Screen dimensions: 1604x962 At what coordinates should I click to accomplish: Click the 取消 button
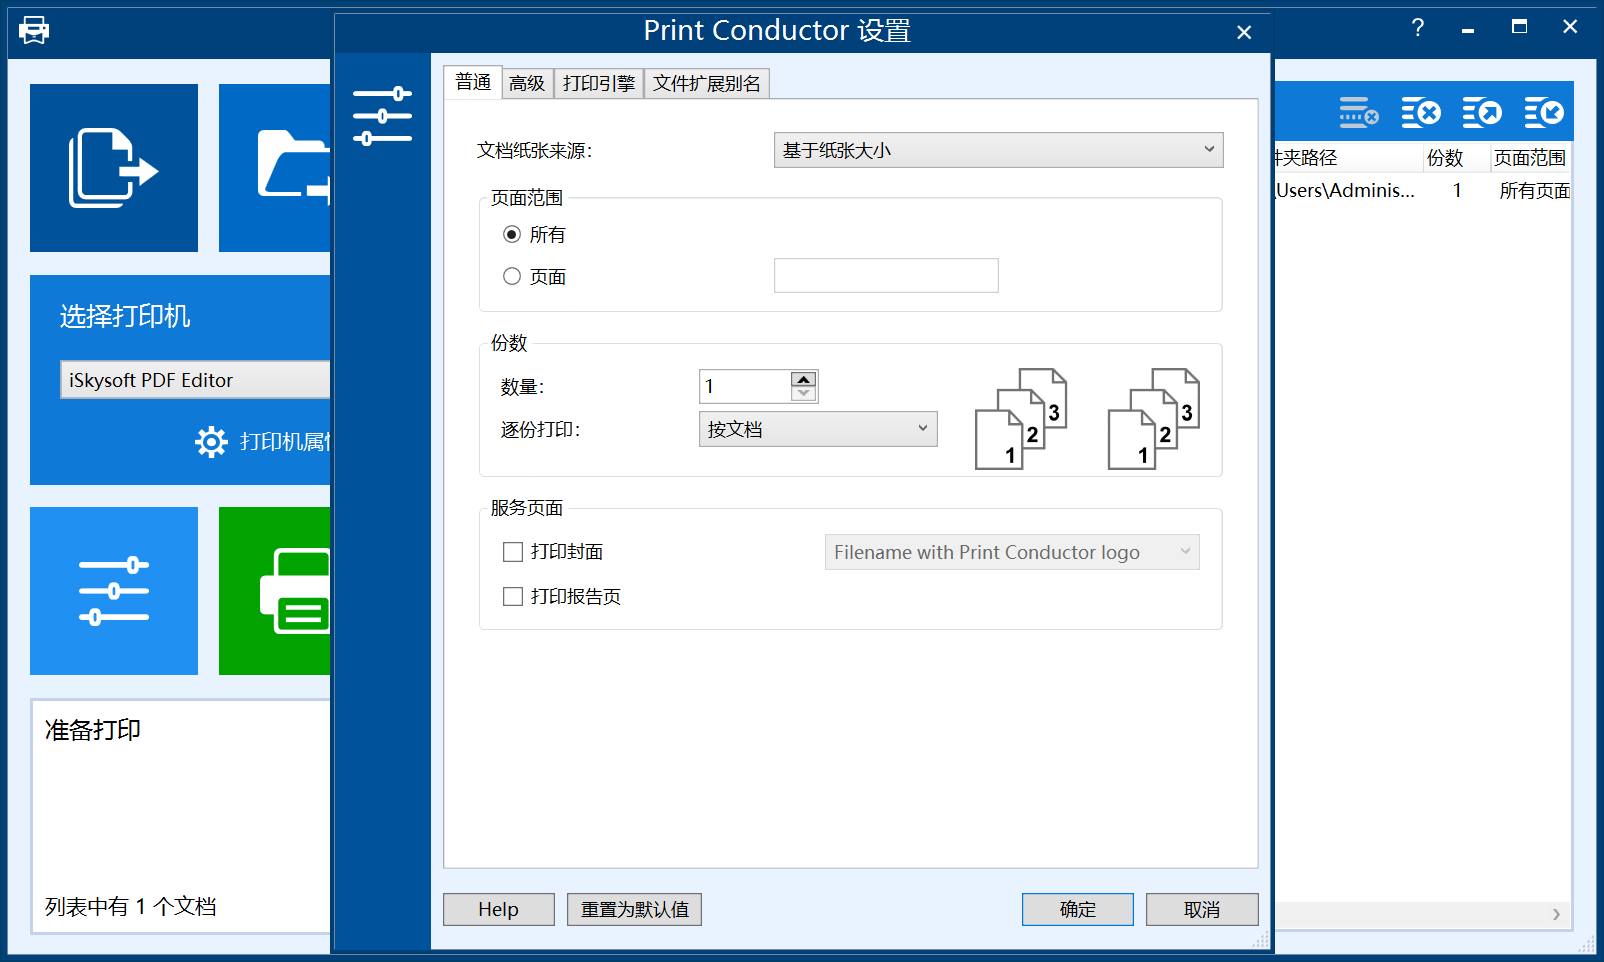[x=1202, y=909]
